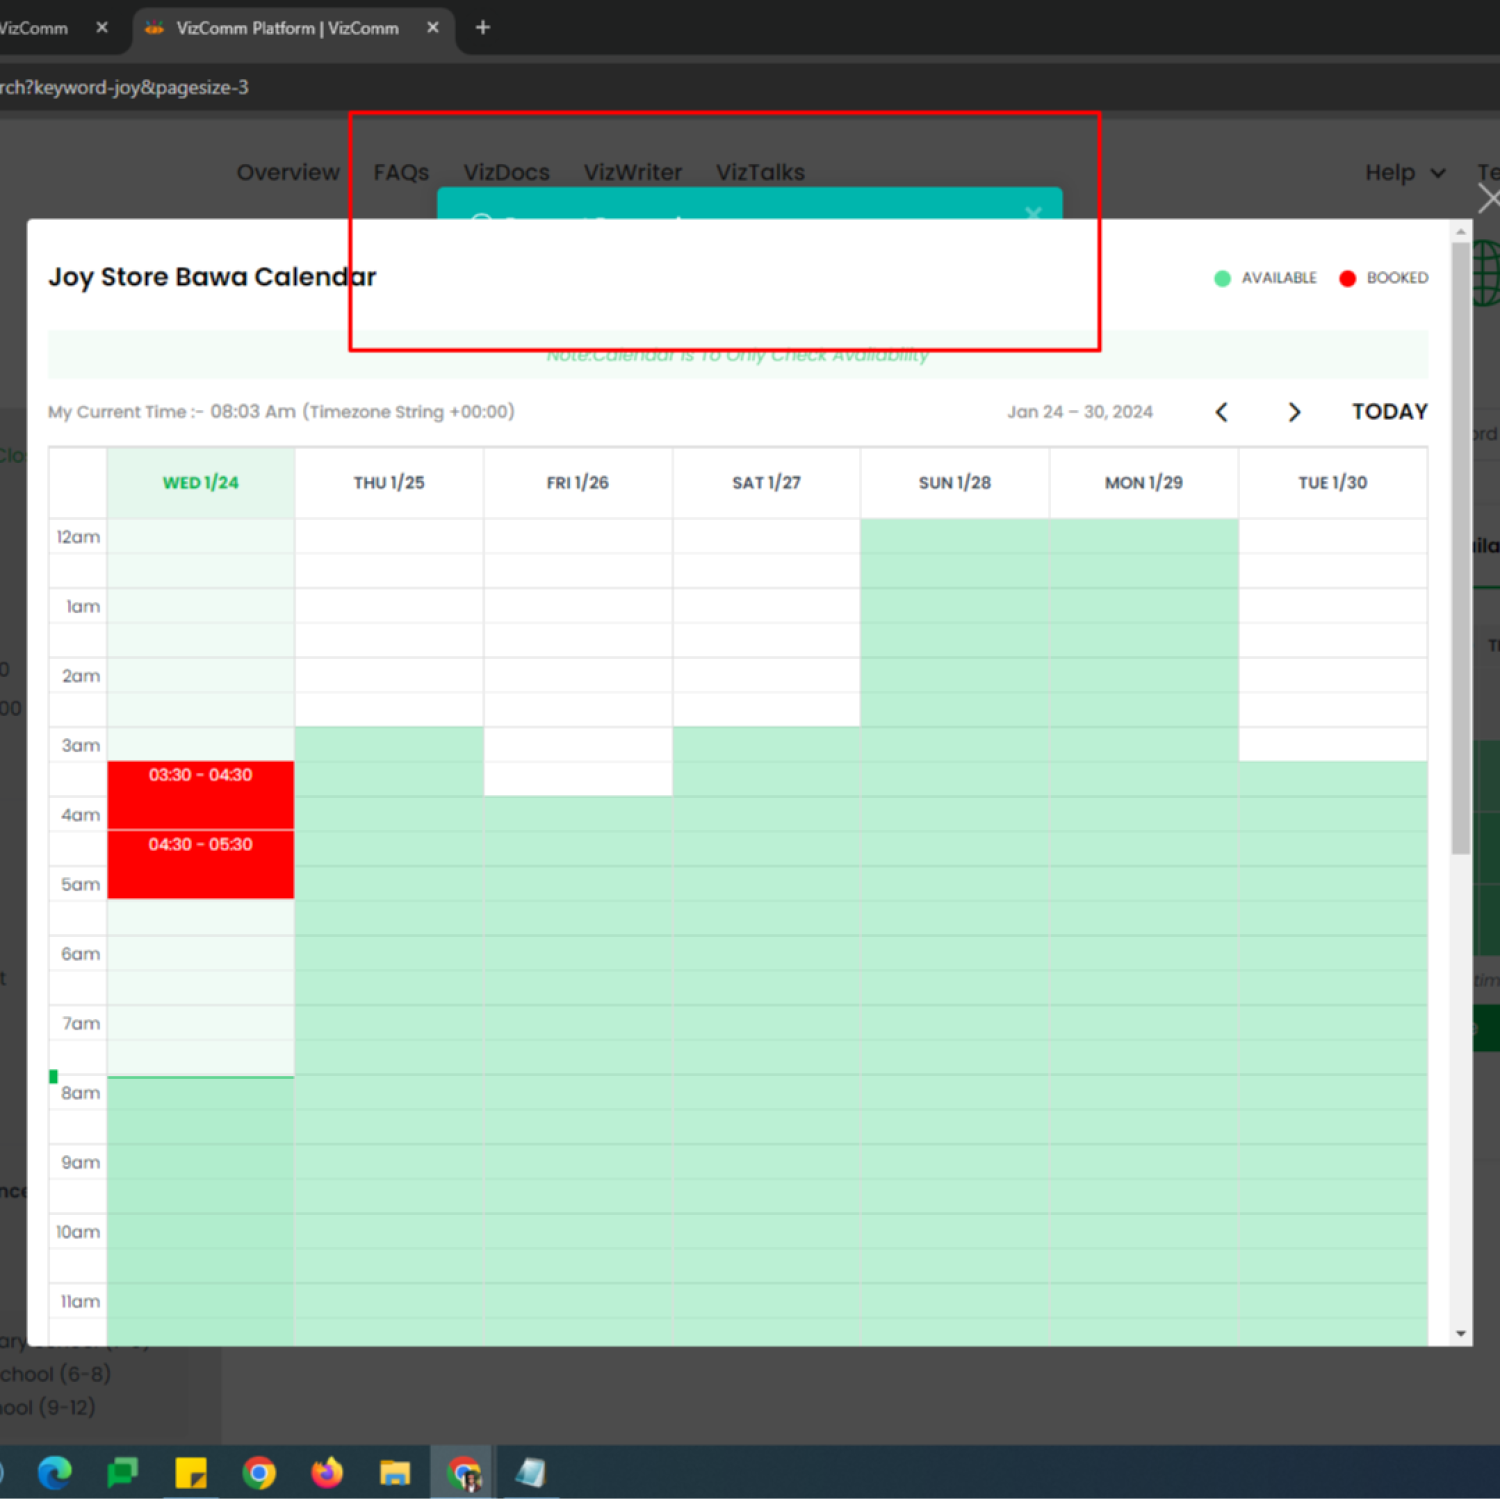Switch to the VizComm Platform browser tab
The width and height of the screenshot is (1500, 1500).
(x=286, y=28)
